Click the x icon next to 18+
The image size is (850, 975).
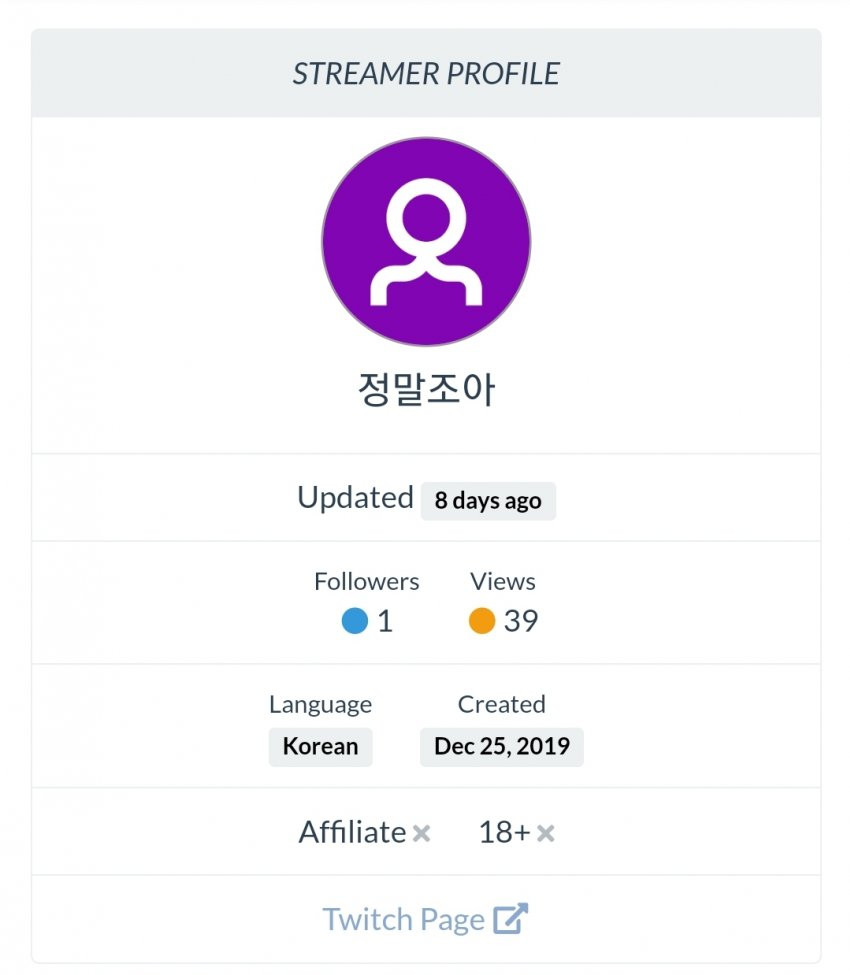point(545,833)
